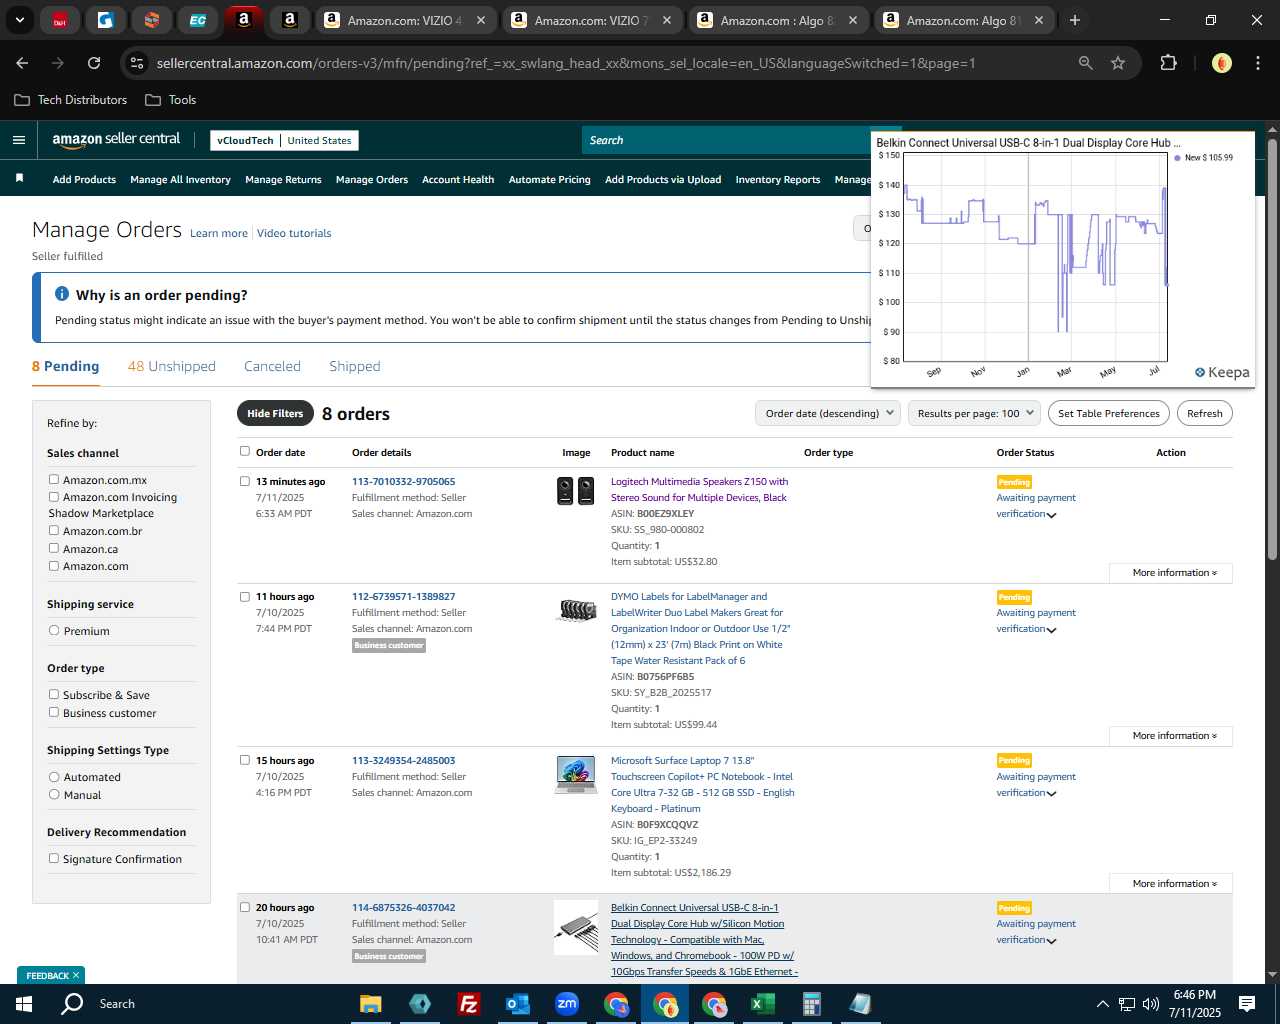Check the Signature Confirmation filter
Screen dimensions: 1280x1024
click(54, 858)
